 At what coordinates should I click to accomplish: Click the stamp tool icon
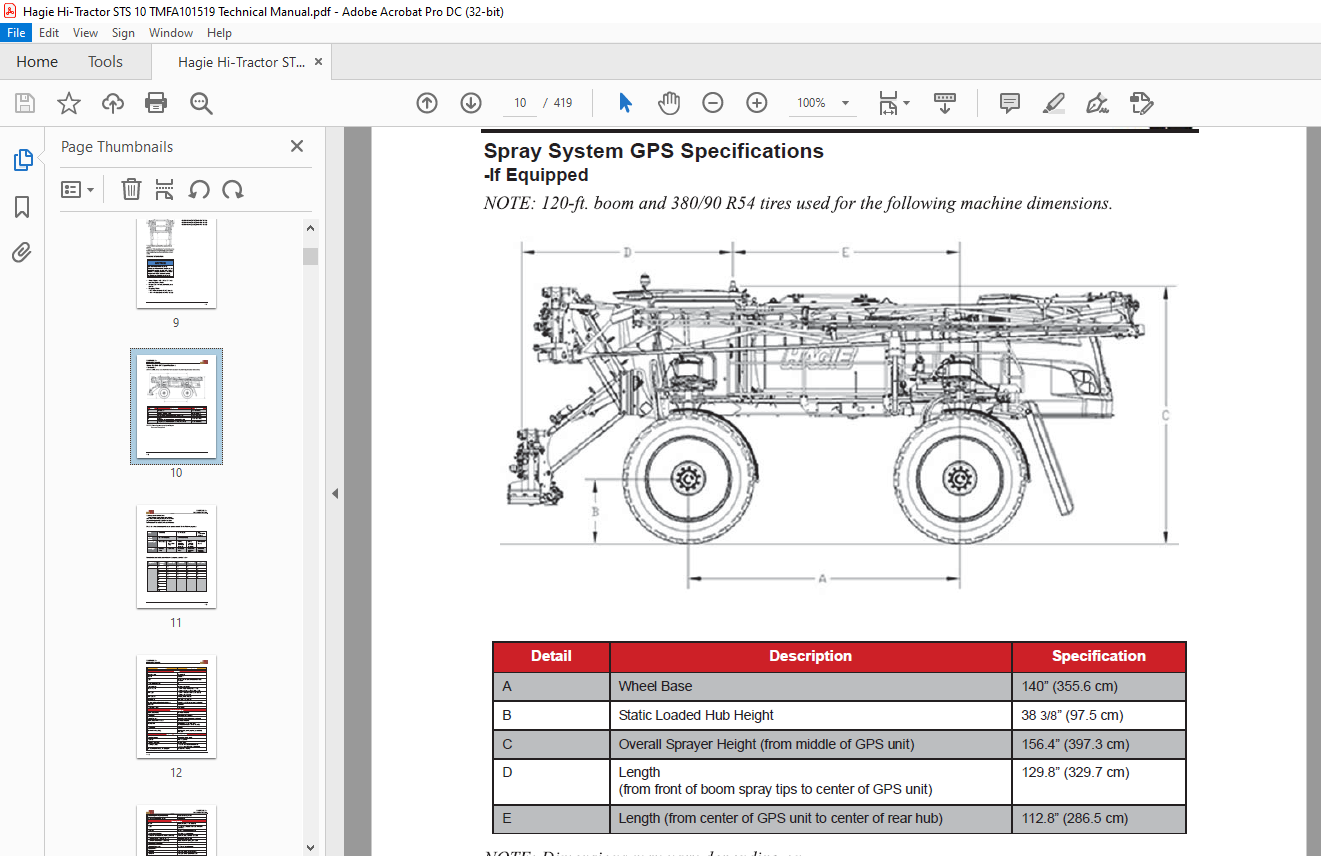point(1142,103)
